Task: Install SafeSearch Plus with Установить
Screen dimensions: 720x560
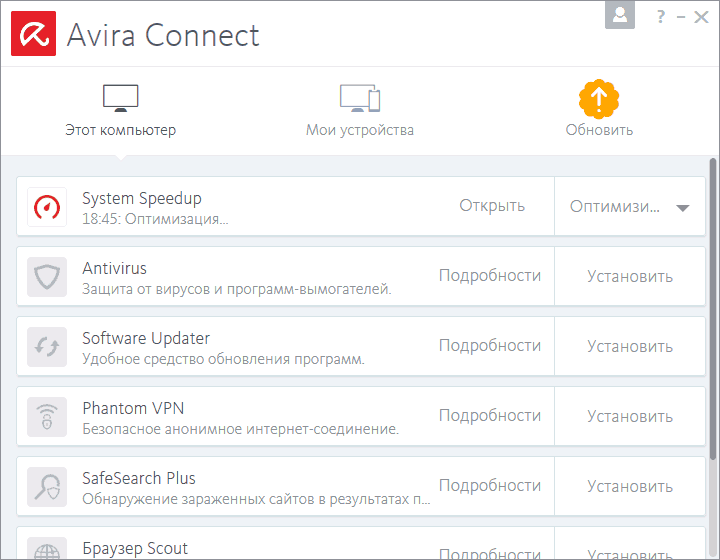Action: point(630,486)
